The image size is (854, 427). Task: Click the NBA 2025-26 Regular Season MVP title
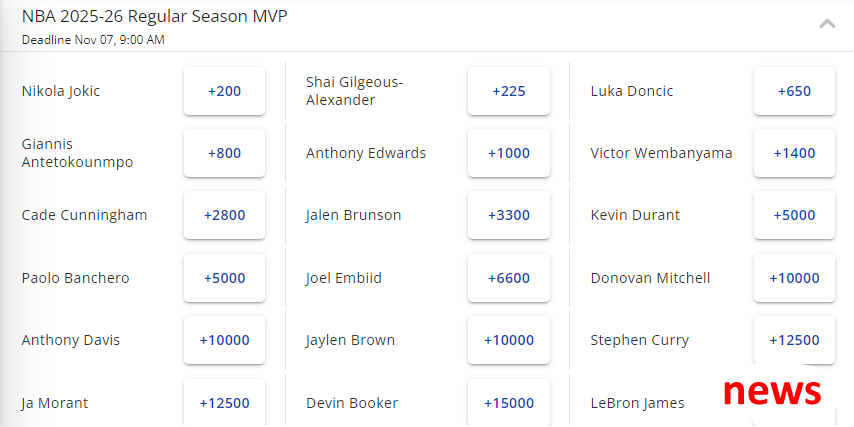pos(154,16)
